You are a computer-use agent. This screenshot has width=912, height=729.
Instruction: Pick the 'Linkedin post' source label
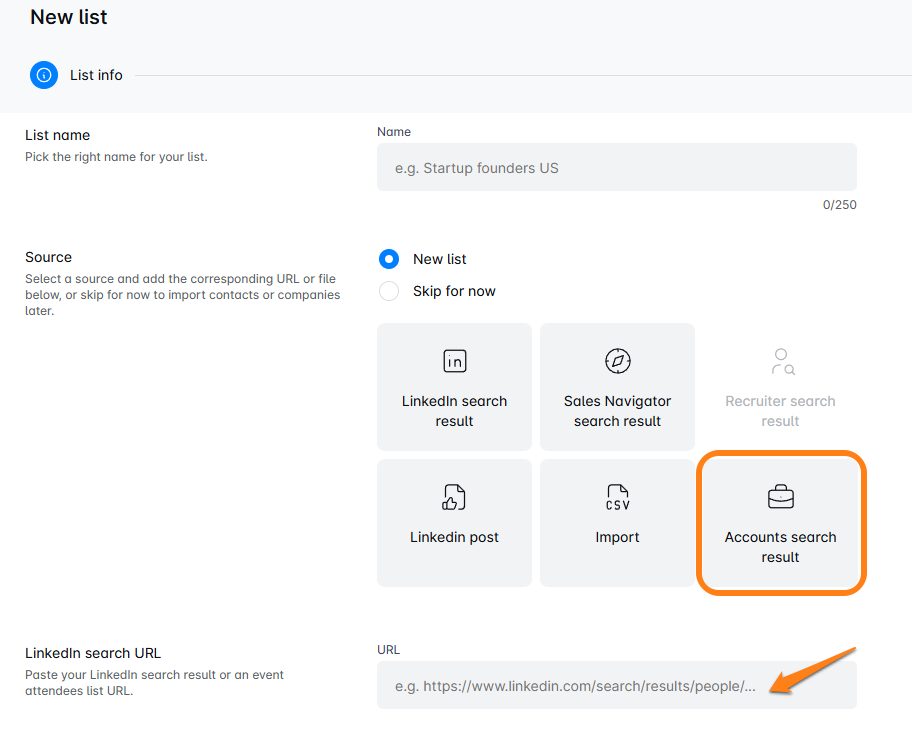pos(454,537)
